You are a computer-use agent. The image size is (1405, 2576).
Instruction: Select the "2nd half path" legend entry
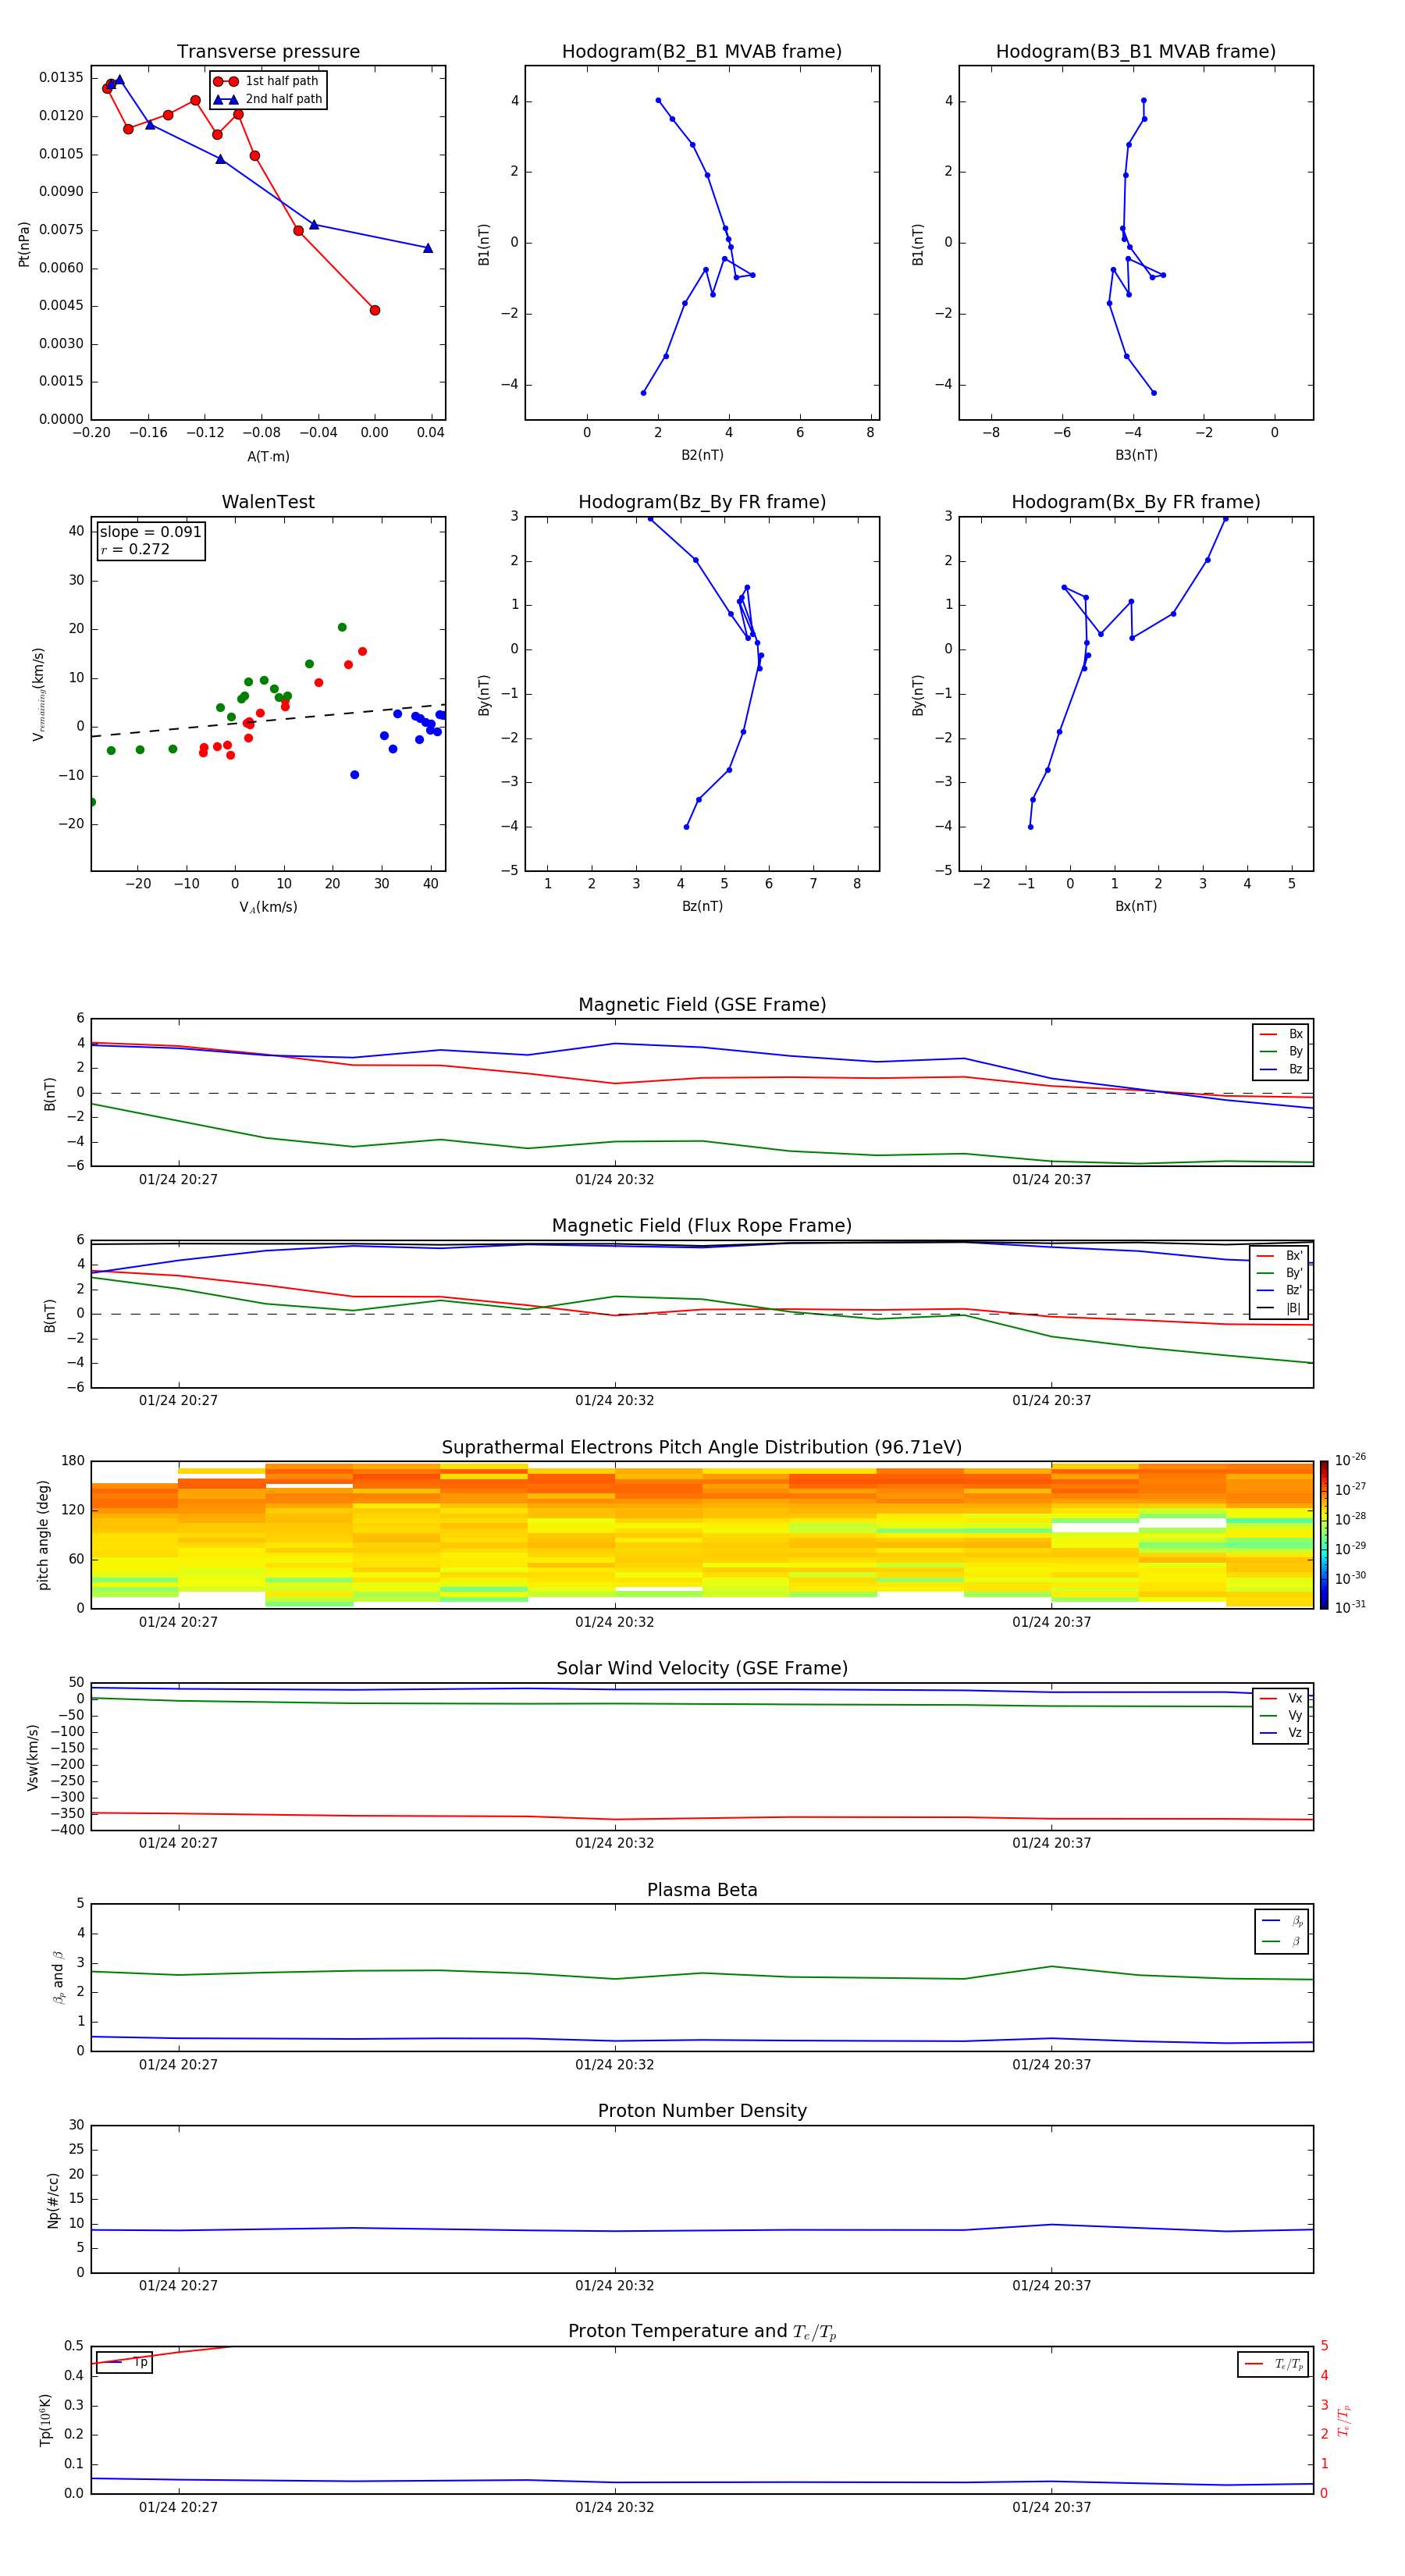[x=269, y=99]
